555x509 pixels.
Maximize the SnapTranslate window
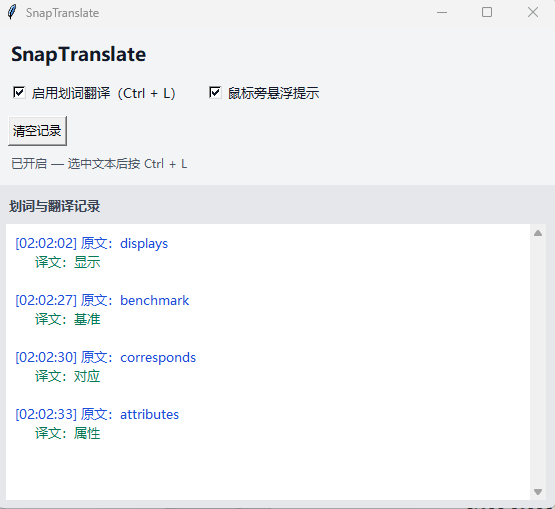(487, 12)
